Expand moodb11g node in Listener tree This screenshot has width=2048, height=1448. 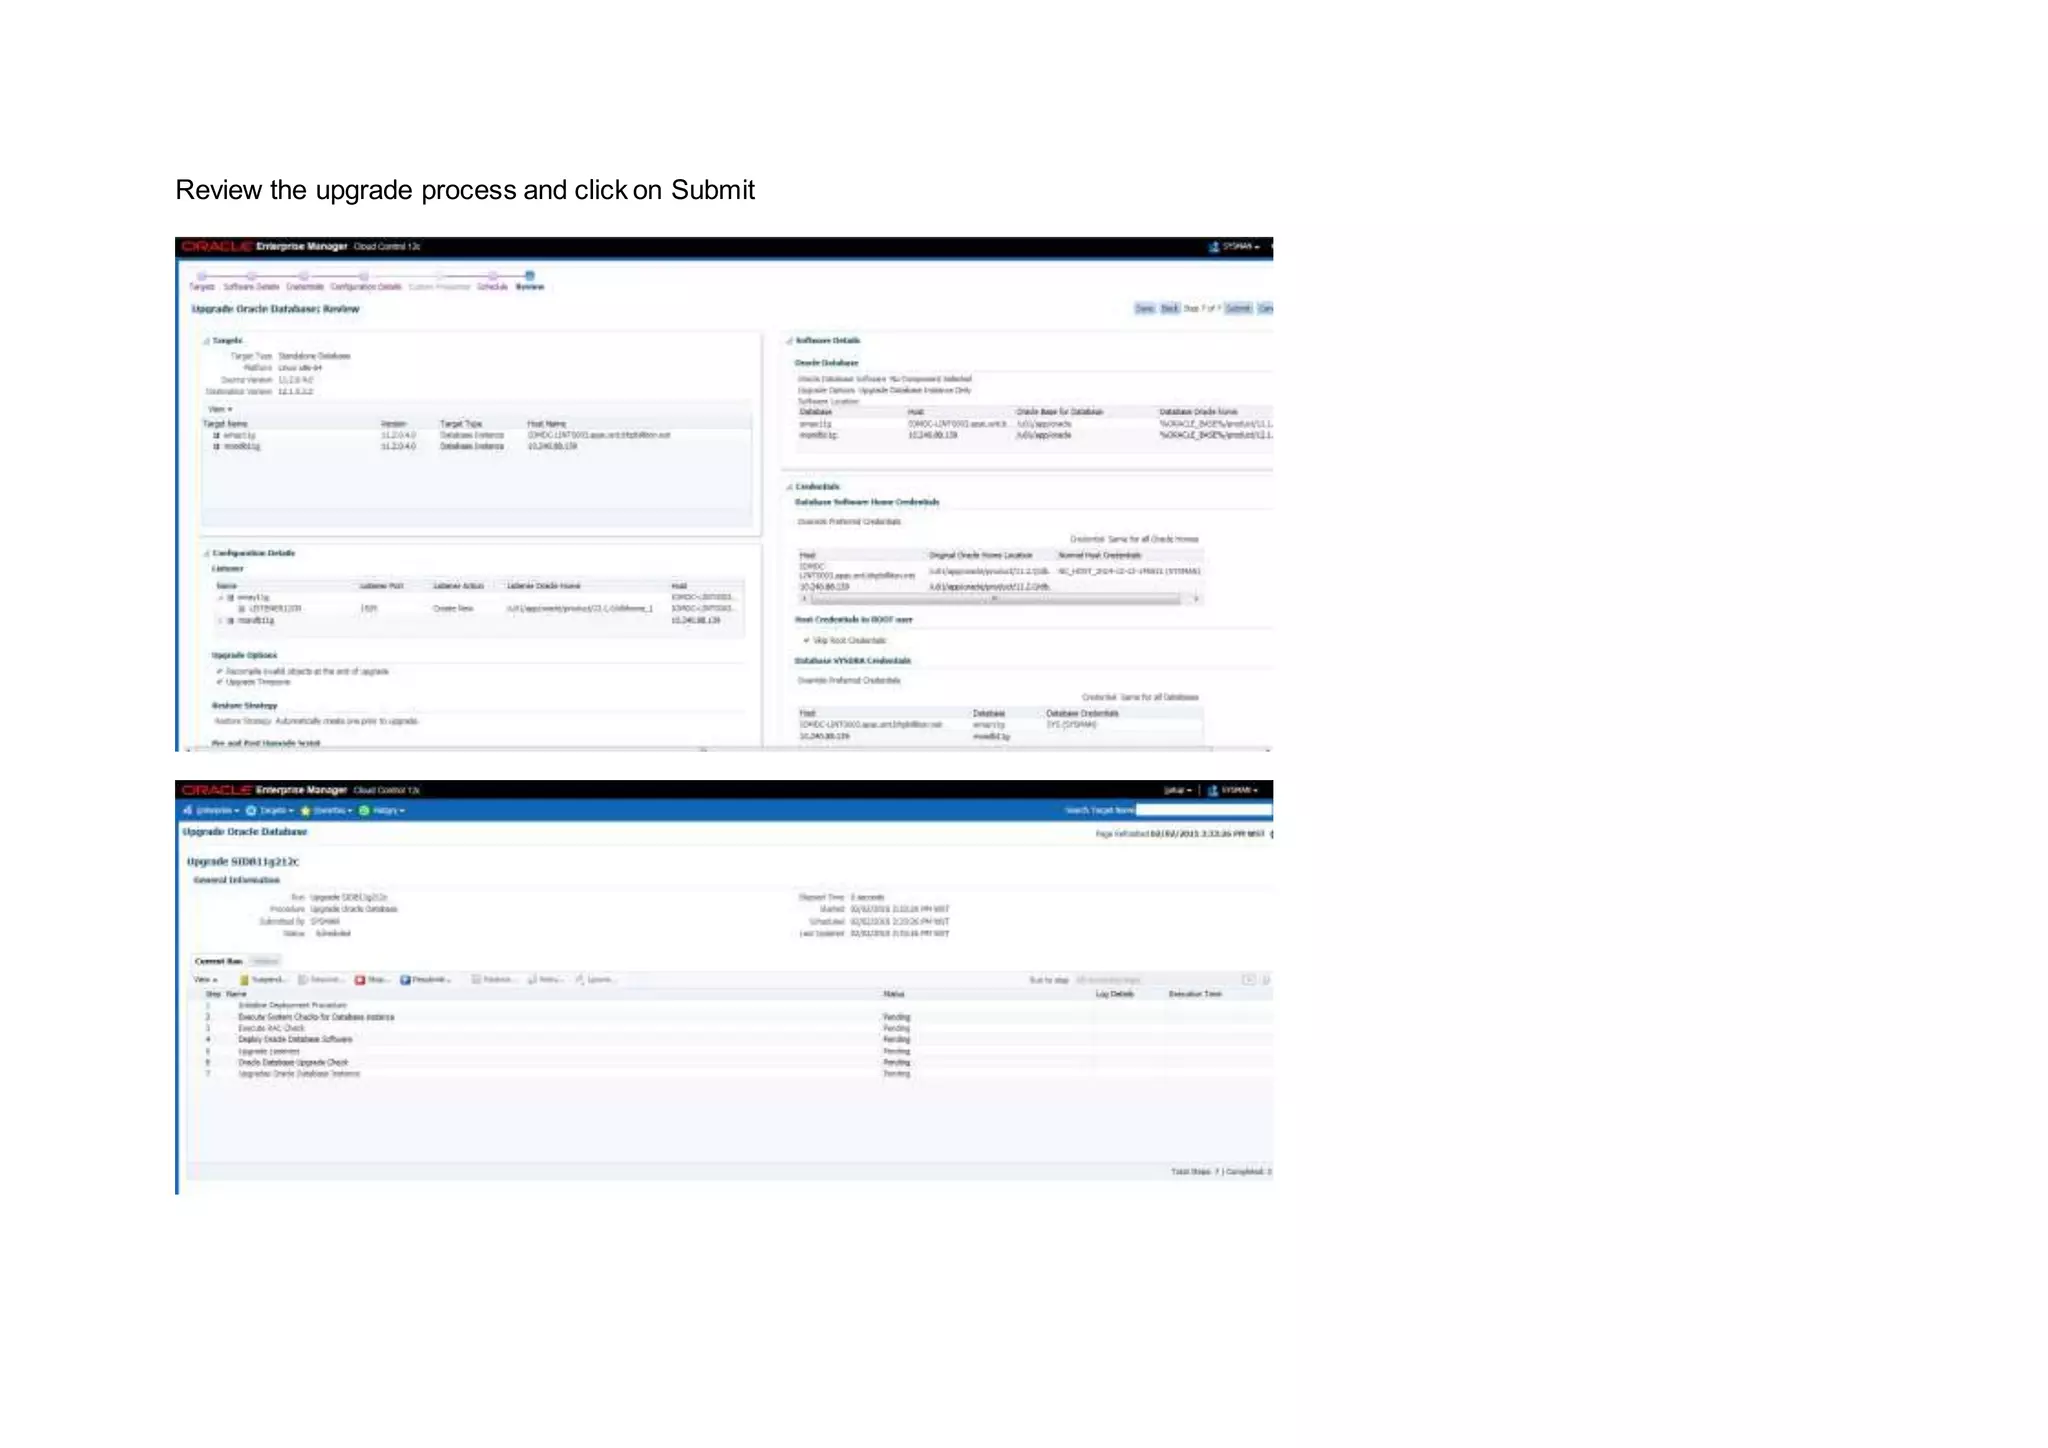pos(221,620)
